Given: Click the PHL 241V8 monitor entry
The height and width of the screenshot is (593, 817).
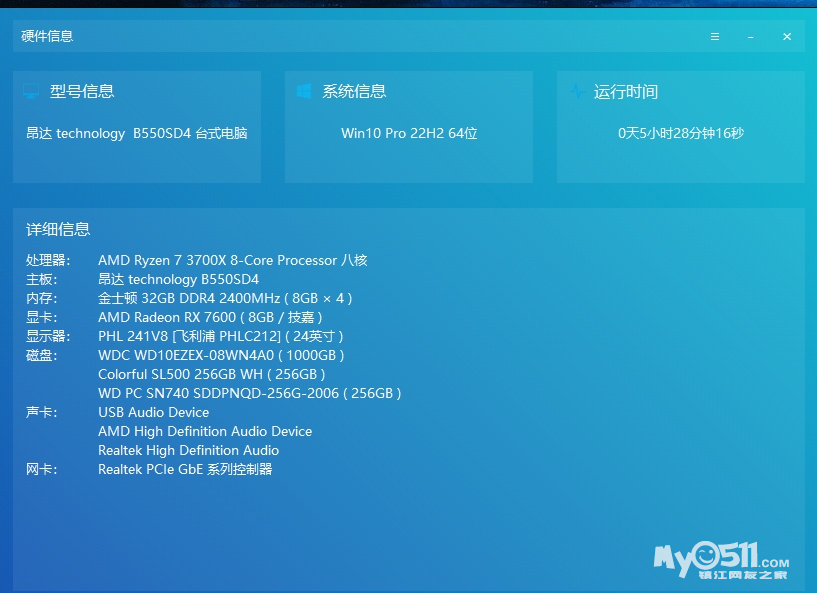Looking at the screenshot, I should point(220,336).
